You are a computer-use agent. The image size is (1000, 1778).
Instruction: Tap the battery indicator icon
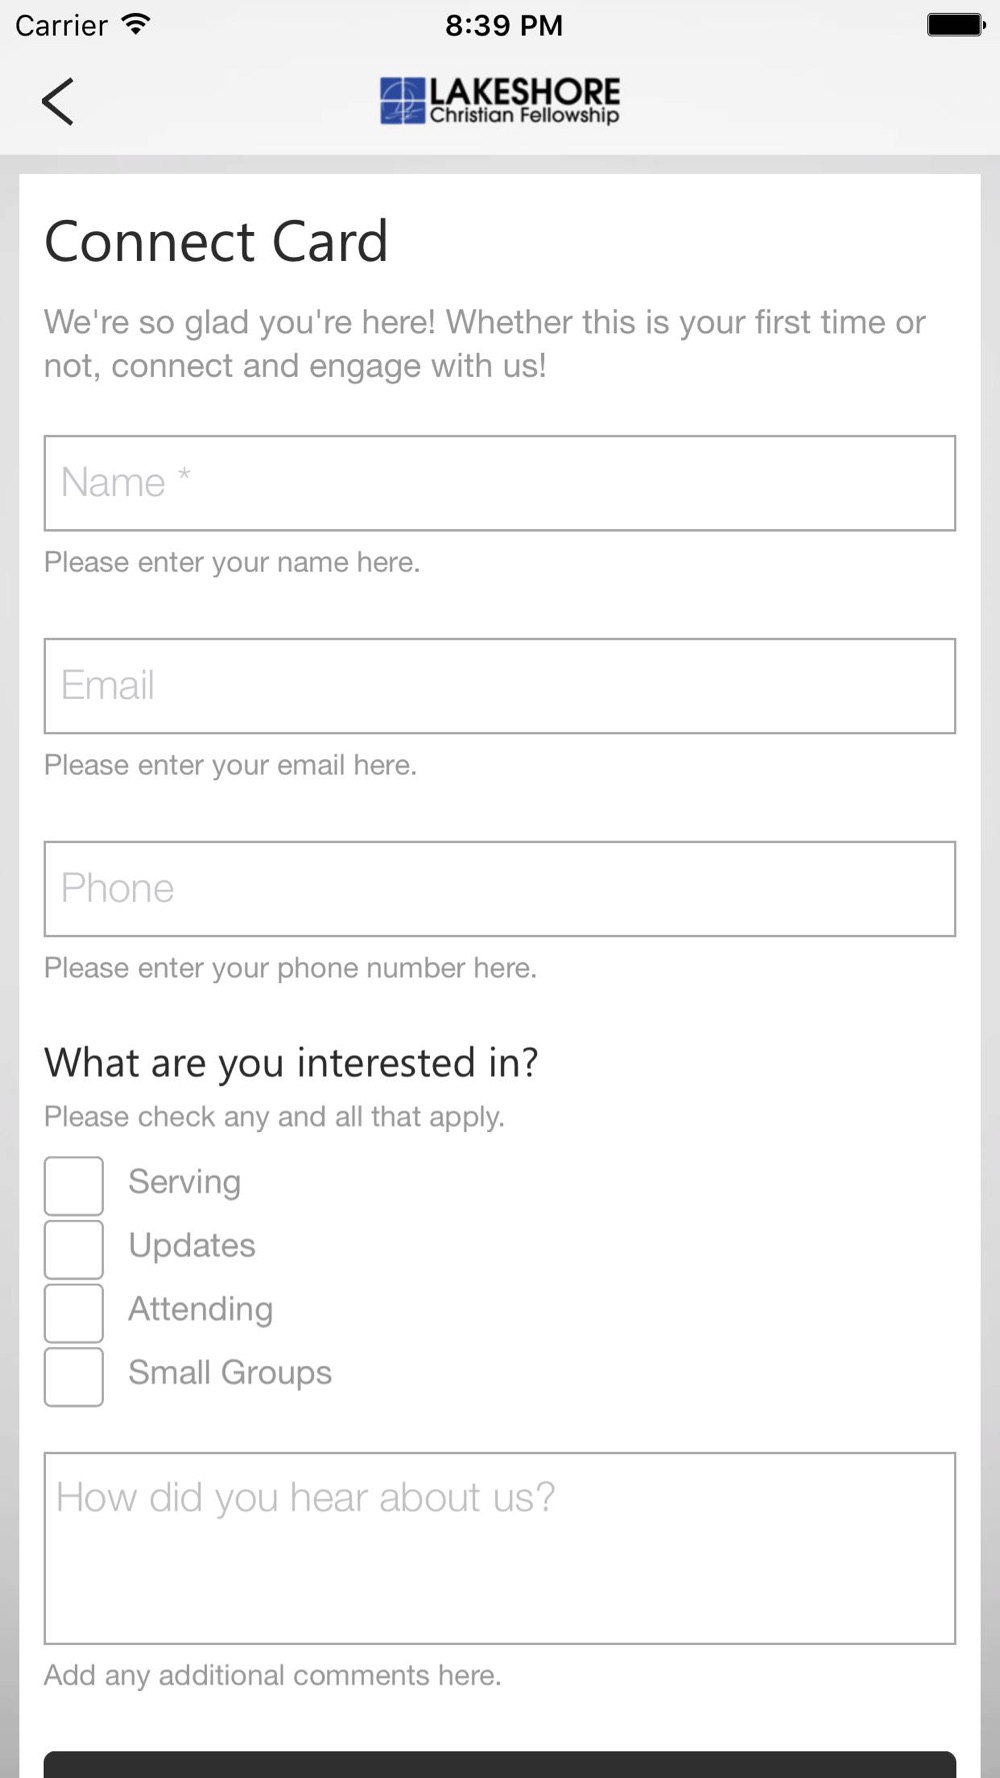pyautogui.click(x=955, y=25)
